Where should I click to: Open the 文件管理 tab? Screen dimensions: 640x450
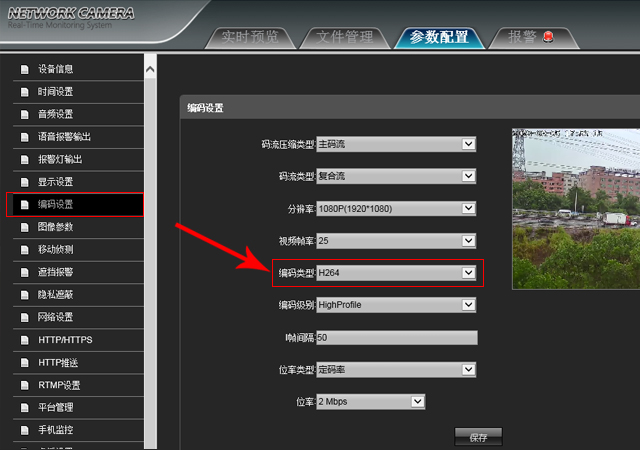344,38
